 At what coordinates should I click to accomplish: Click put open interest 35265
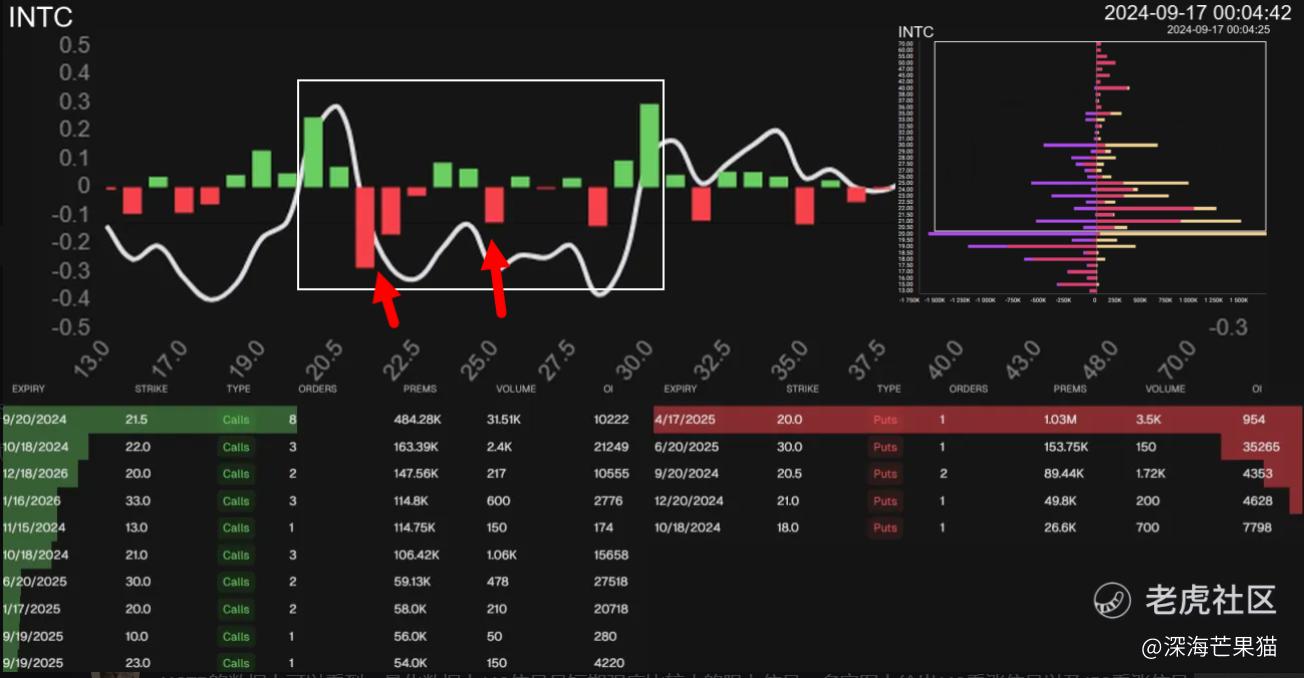tap(1262, 447)
